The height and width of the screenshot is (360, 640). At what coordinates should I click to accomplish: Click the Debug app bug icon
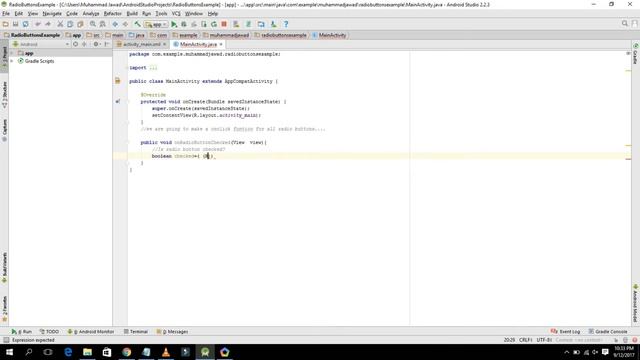tap(184, 24)
